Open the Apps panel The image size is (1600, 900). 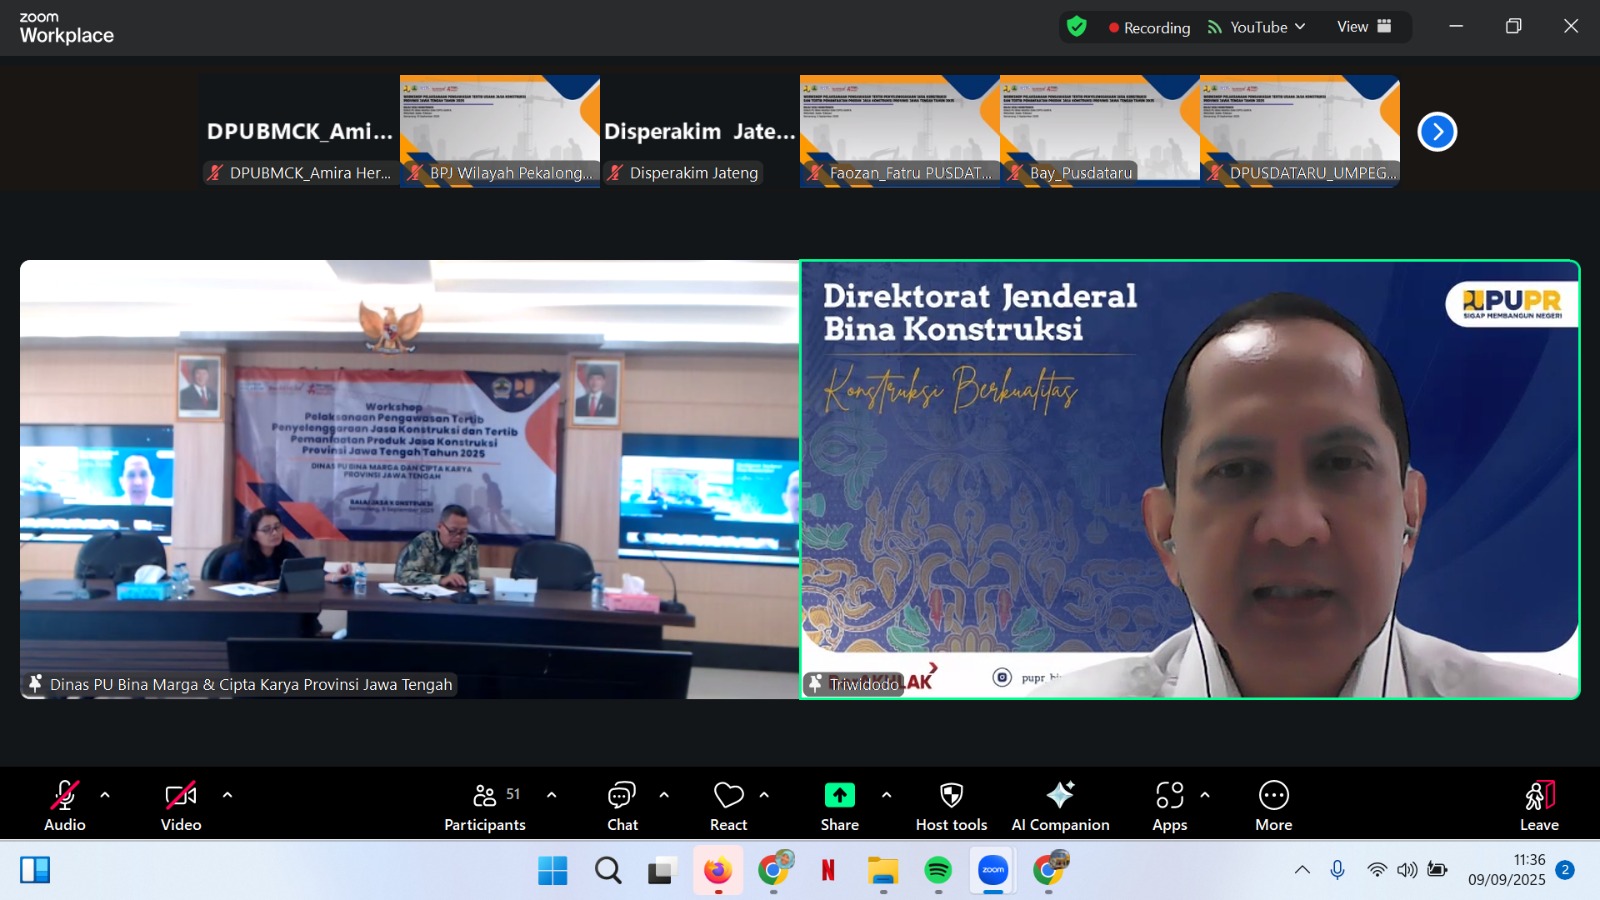(x=1169, y=806)
